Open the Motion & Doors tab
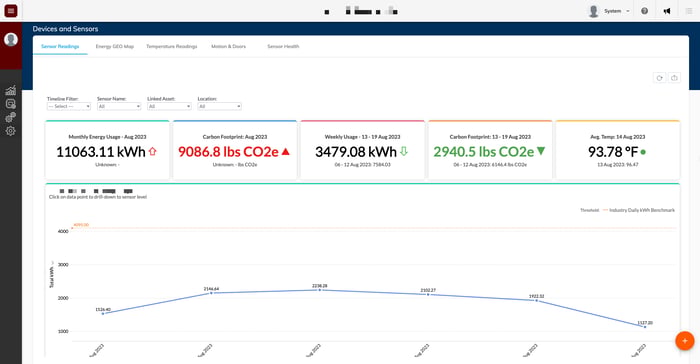 click(x=229, y=46)
